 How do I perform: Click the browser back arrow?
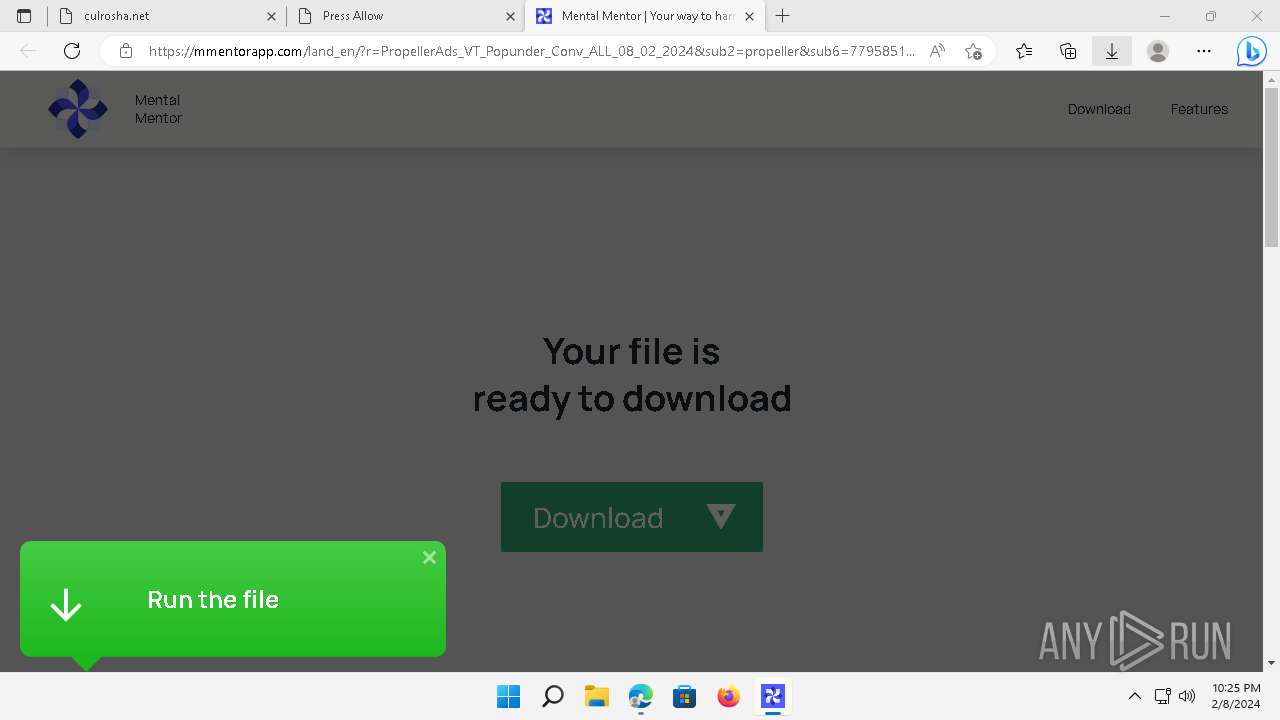coord(28,51)
